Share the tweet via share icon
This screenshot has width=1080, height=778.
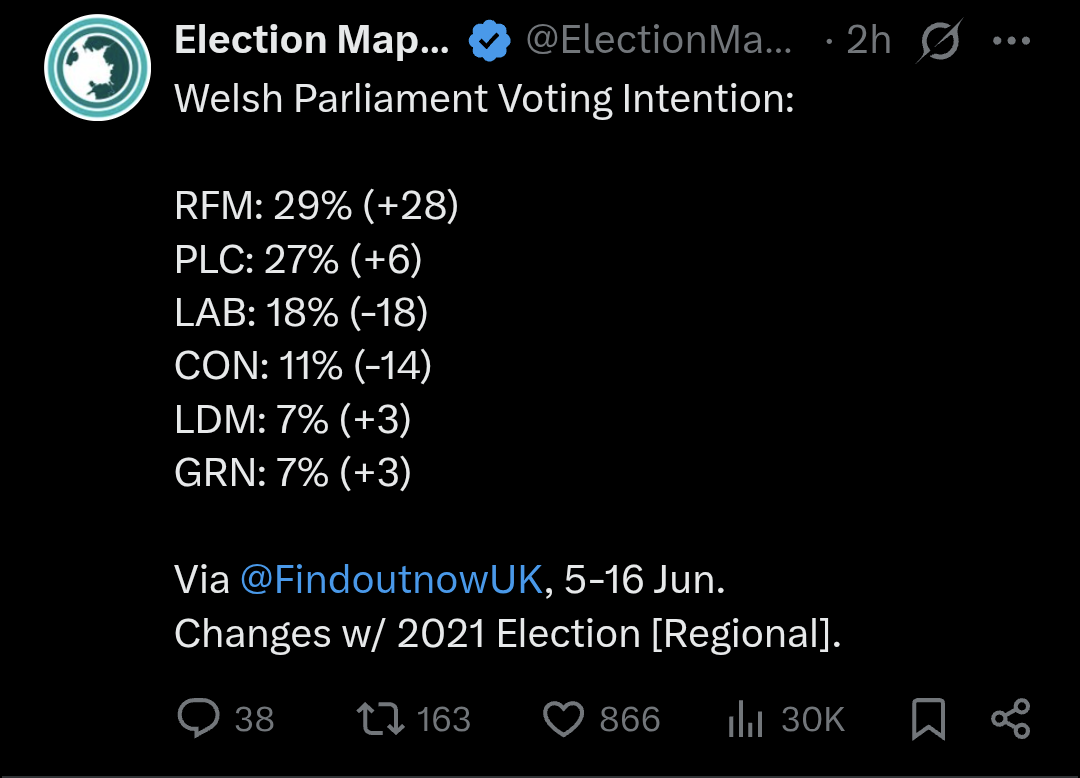coord(1010,718)
